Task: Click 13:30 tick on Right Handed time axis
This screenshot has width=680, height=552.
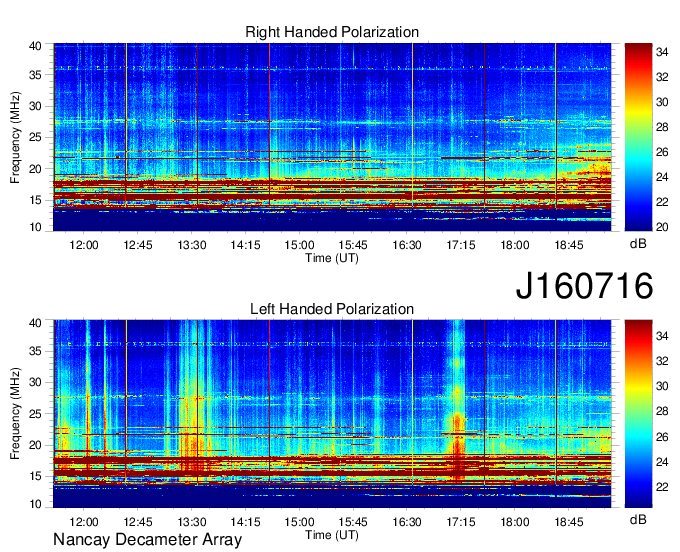Action: [192, 245]
